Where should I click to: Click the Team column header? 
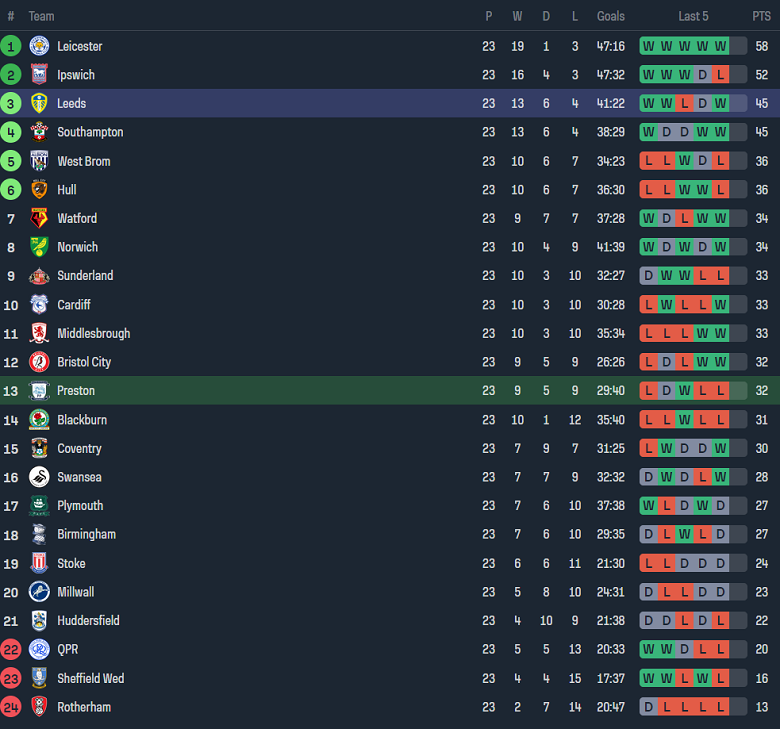41,16
